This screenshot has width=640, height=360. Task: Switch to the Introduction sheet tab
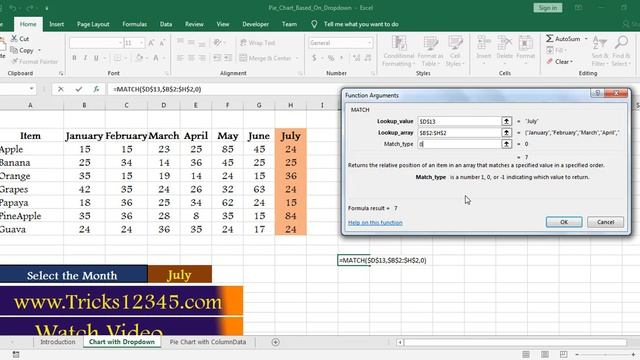(58, 342)
